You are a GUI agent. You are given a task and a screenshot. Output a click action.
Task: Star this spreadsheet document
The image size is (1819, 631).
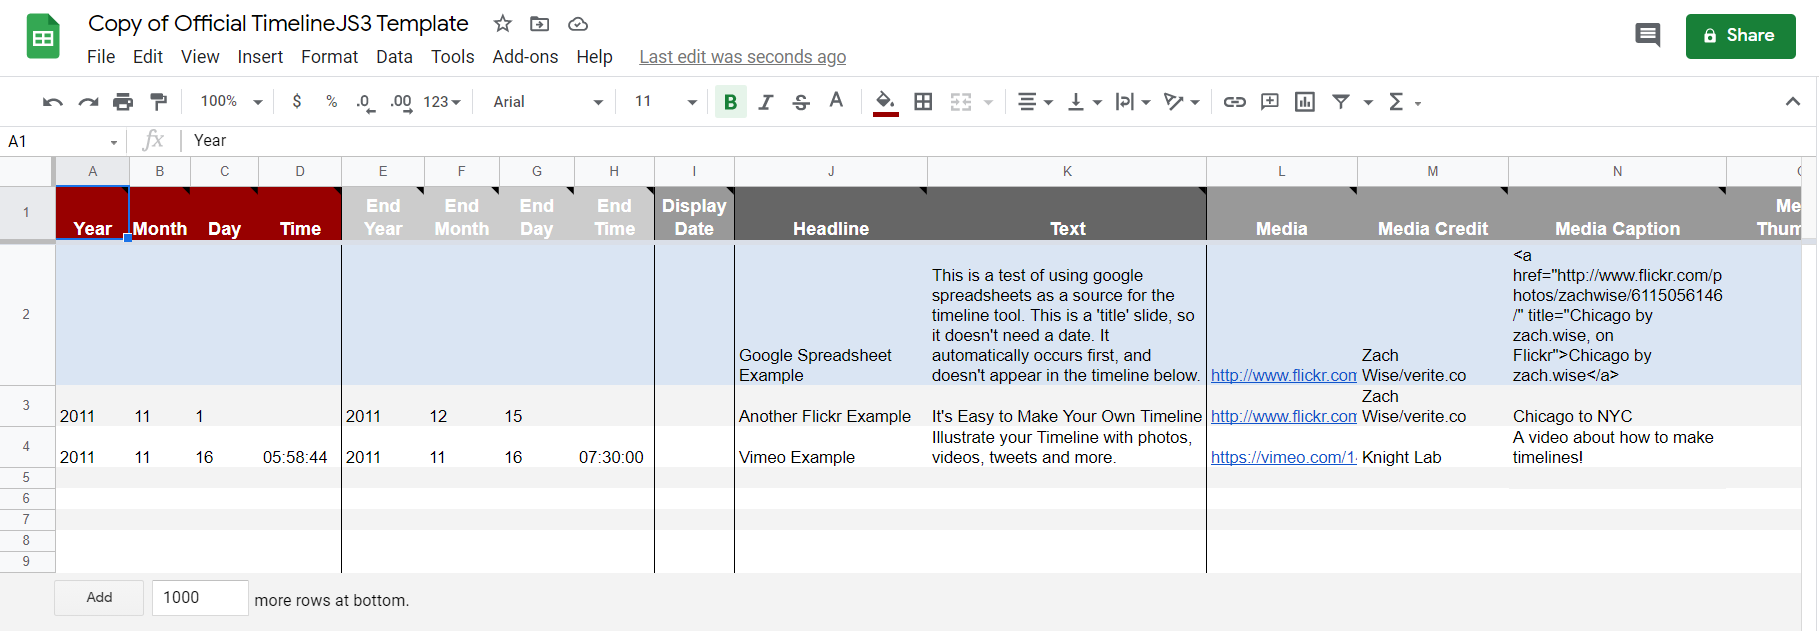[503, 23]
